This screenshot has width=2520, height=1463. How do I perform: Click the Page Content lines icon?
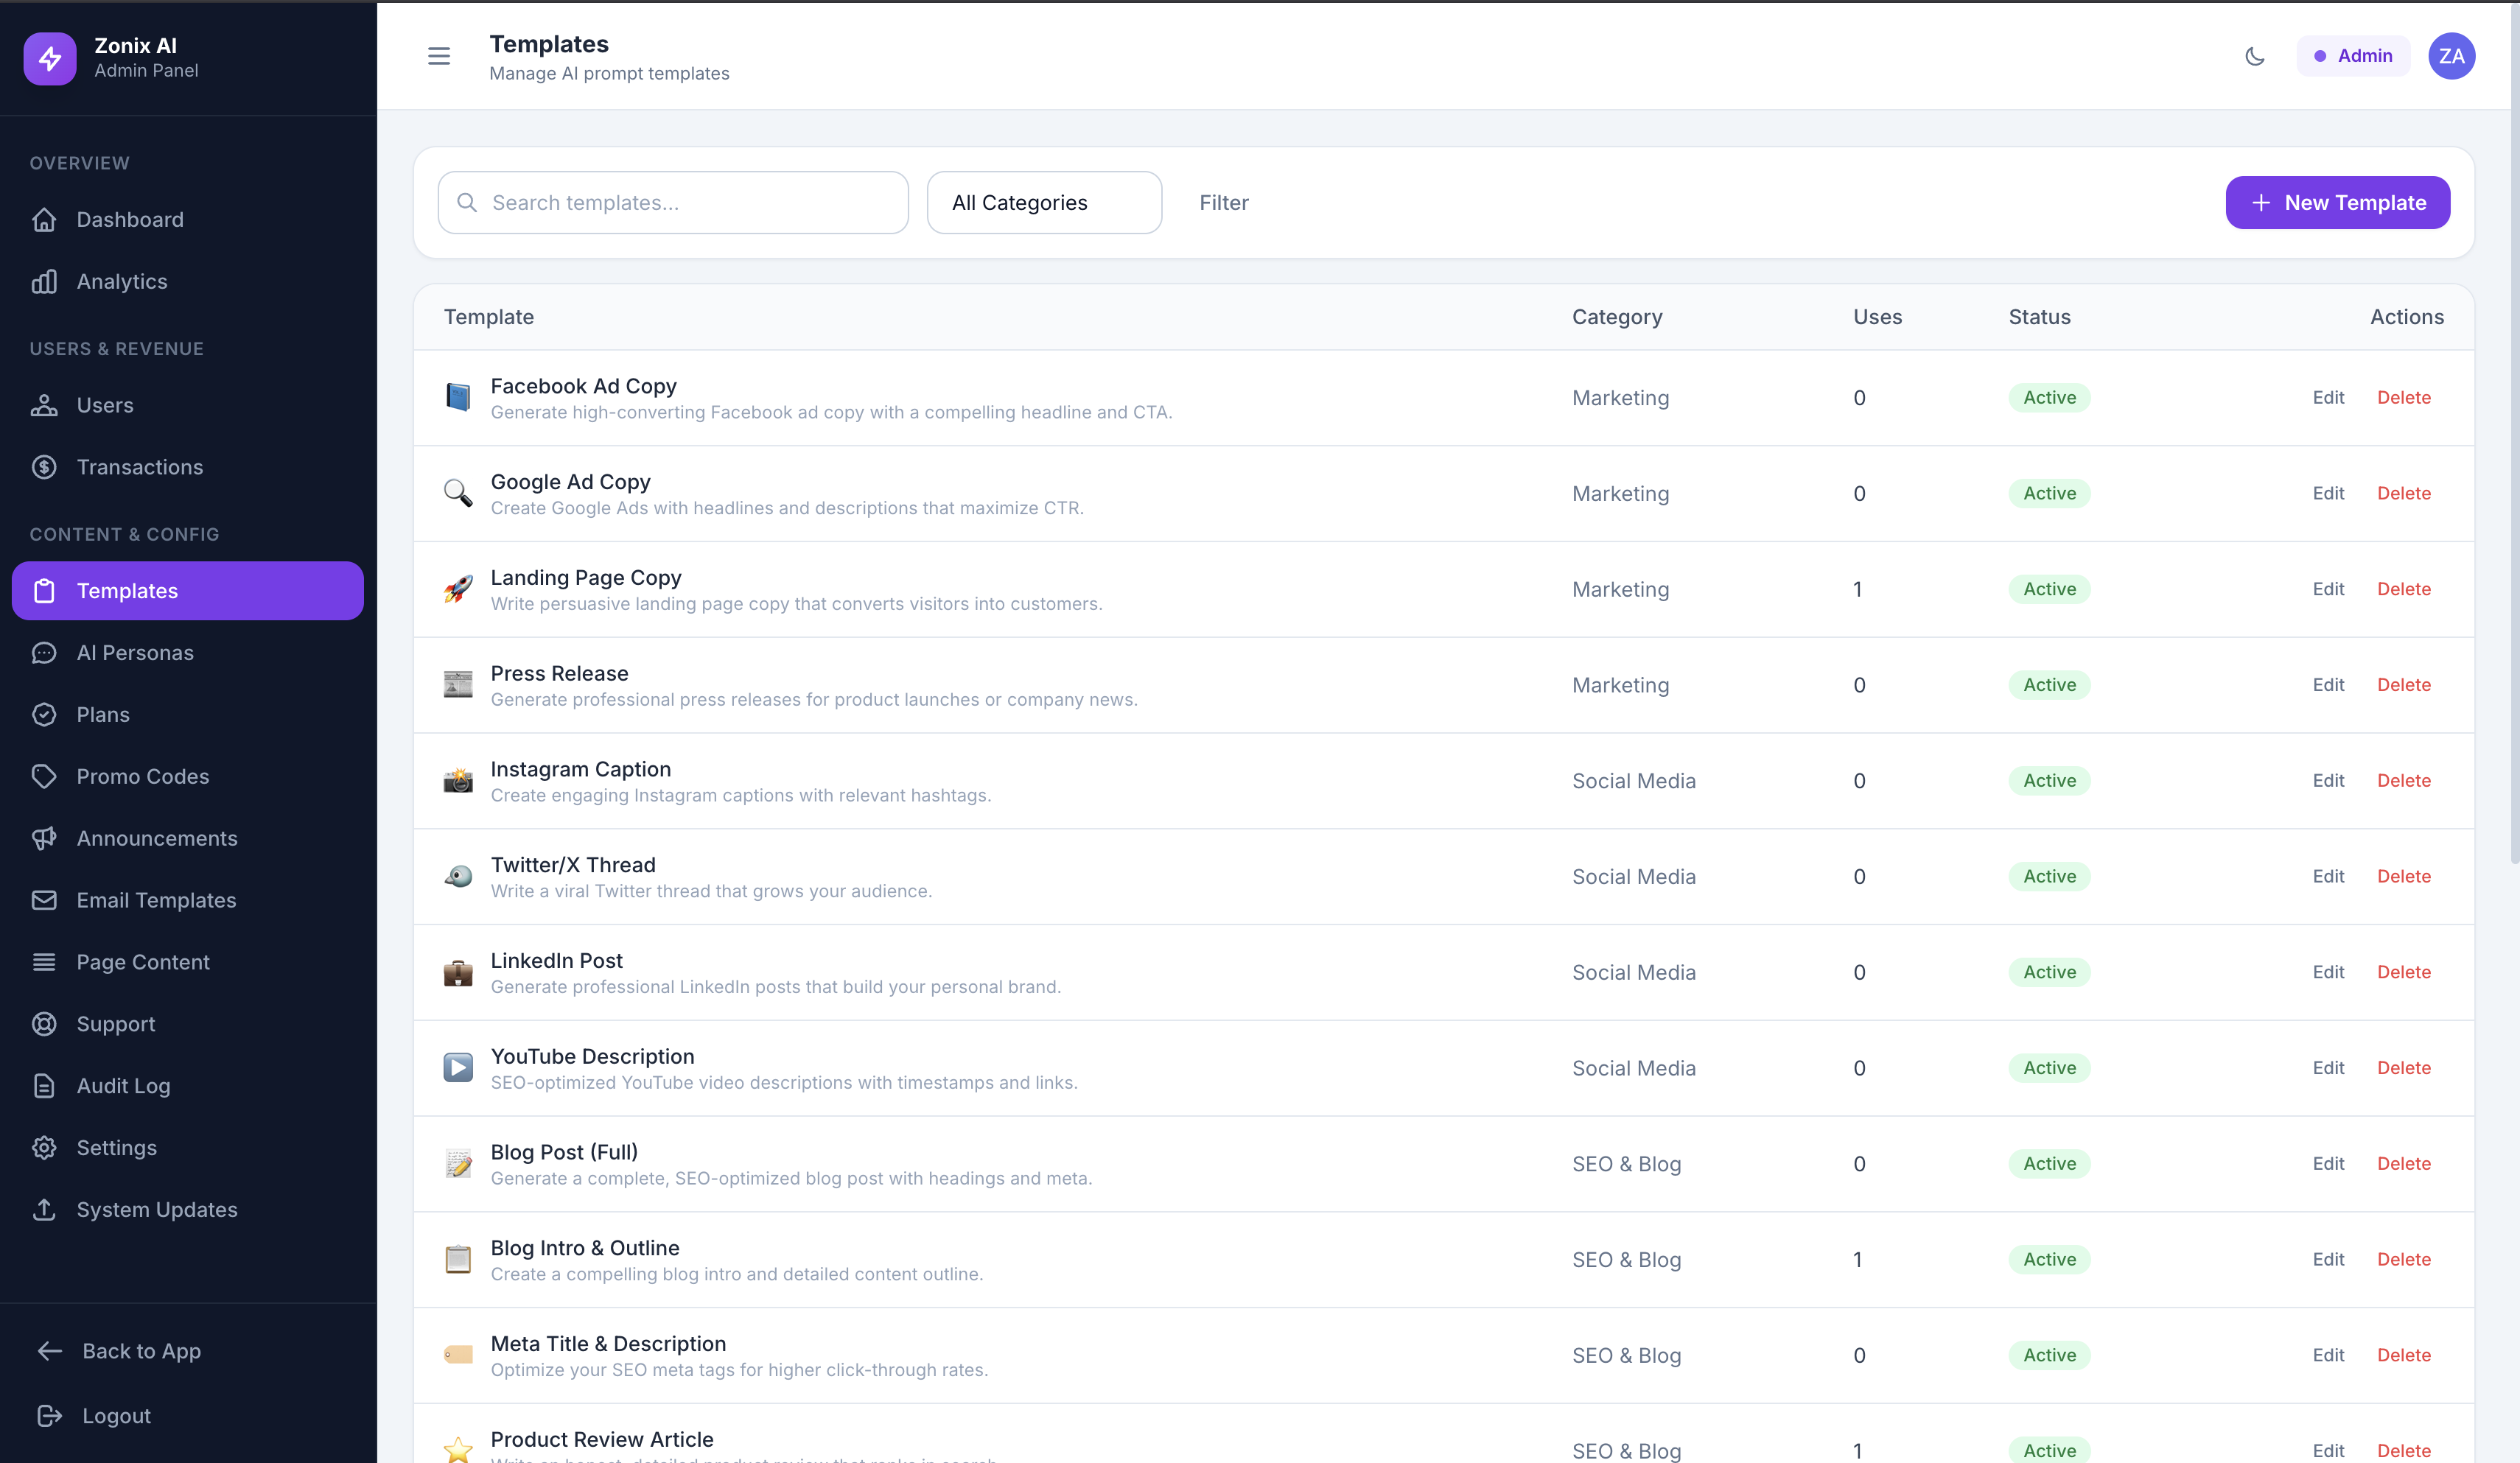44,962
